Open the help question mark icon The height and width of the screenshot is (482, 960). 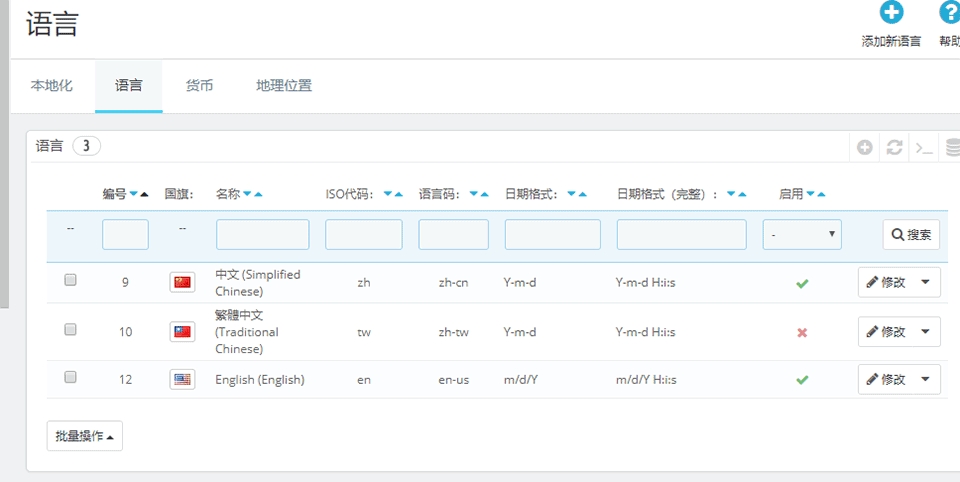coord(950,13)
